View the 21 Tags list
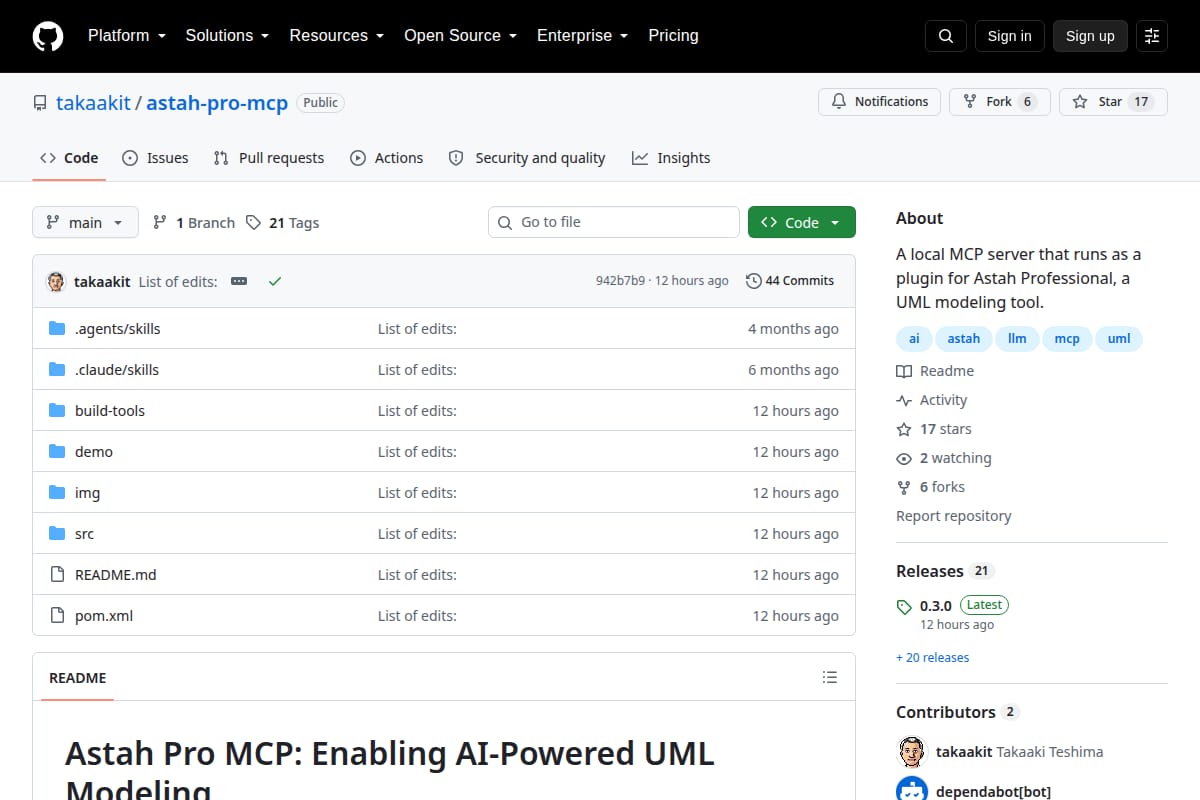Viewport: 1200px width, 800px height. 283,222
